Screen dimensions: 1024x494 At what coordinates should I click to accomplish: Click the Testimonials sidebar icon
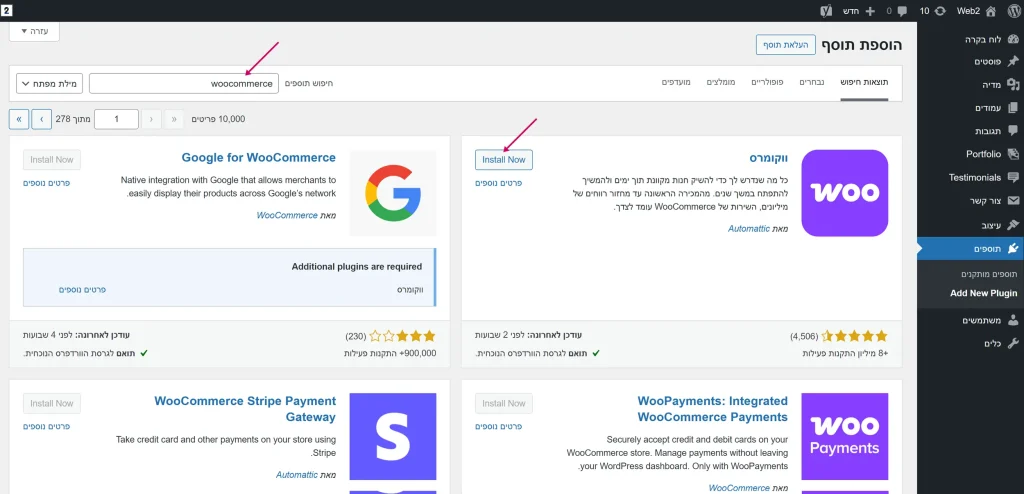pyautogui.click(x=1013, y=177)
